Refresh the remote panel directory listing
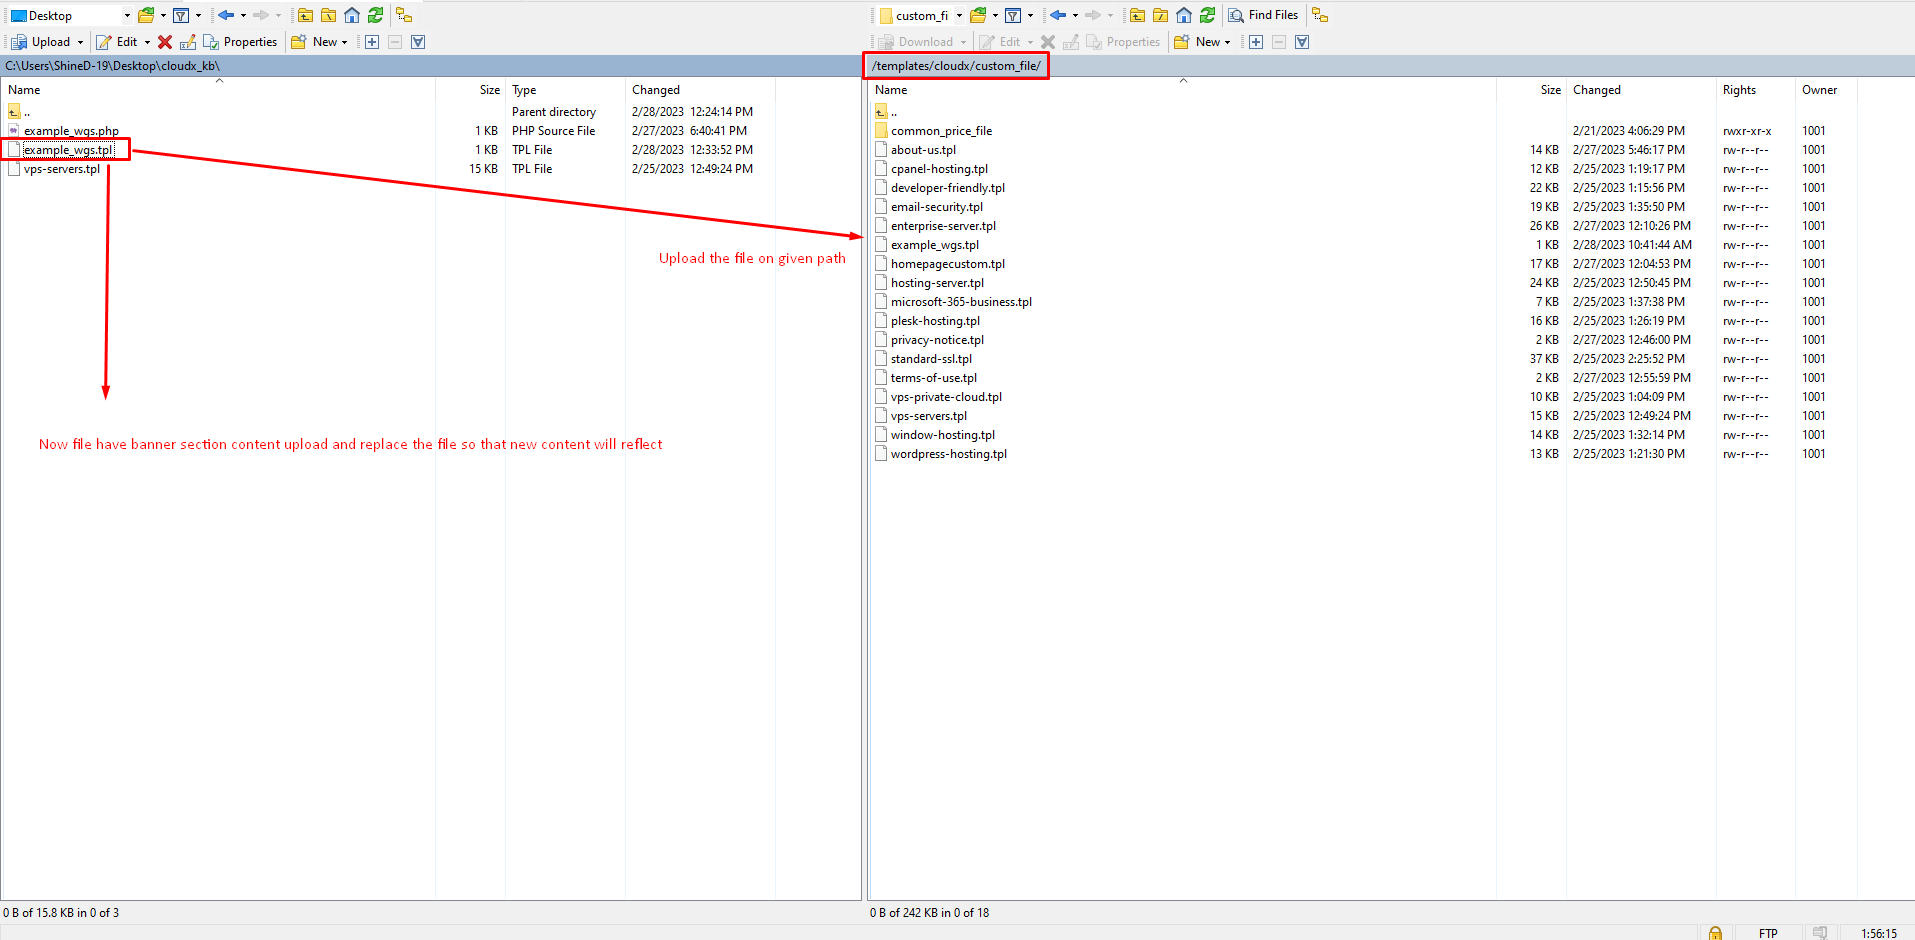The width and height of the screenshot is (1915, 940). [x=1207, y=15]
